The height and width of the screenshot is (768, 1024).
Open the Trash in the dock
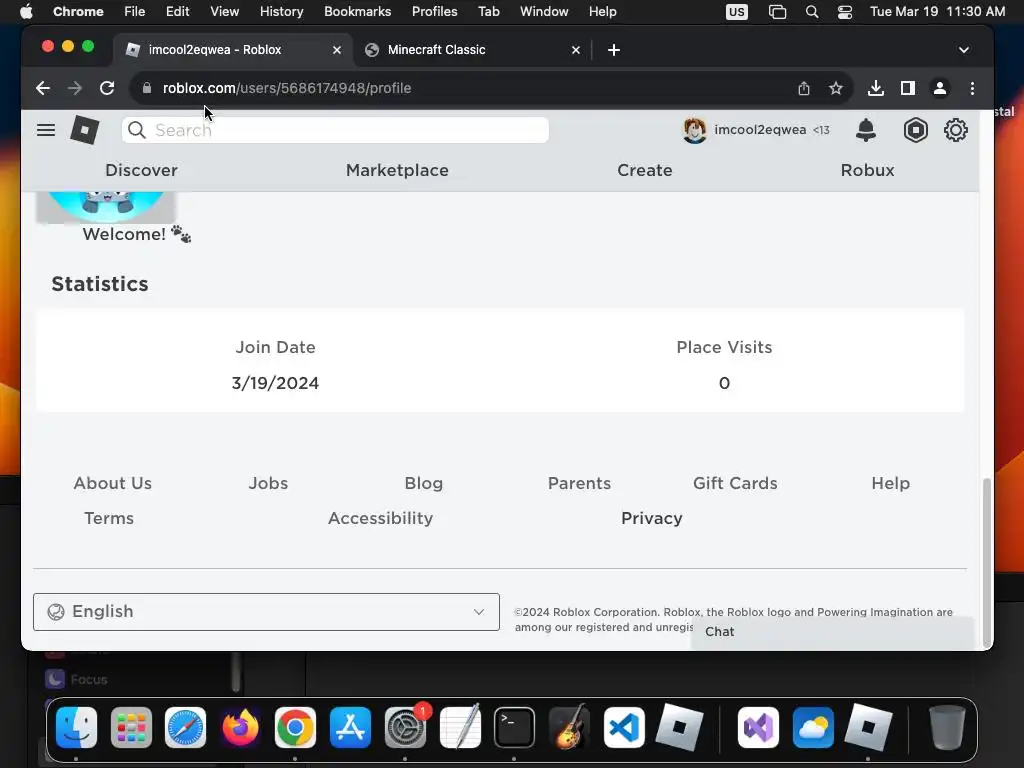pos(947,727)
